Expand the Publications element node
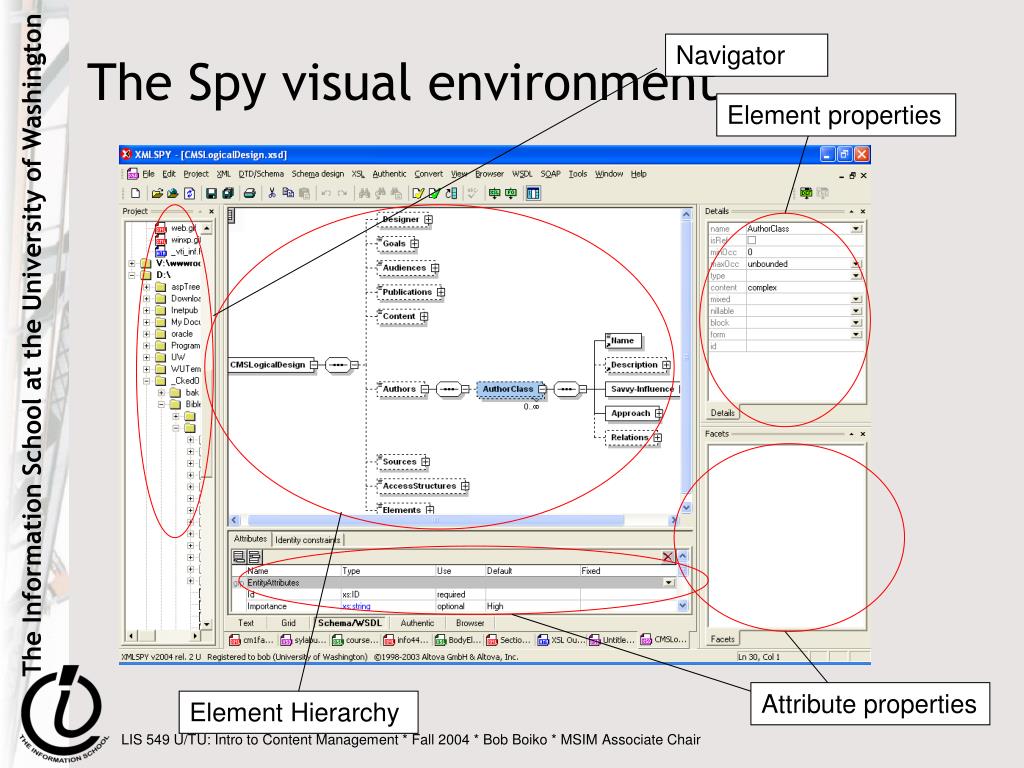This screenshot has height=768, width=1024. (441, 292)
